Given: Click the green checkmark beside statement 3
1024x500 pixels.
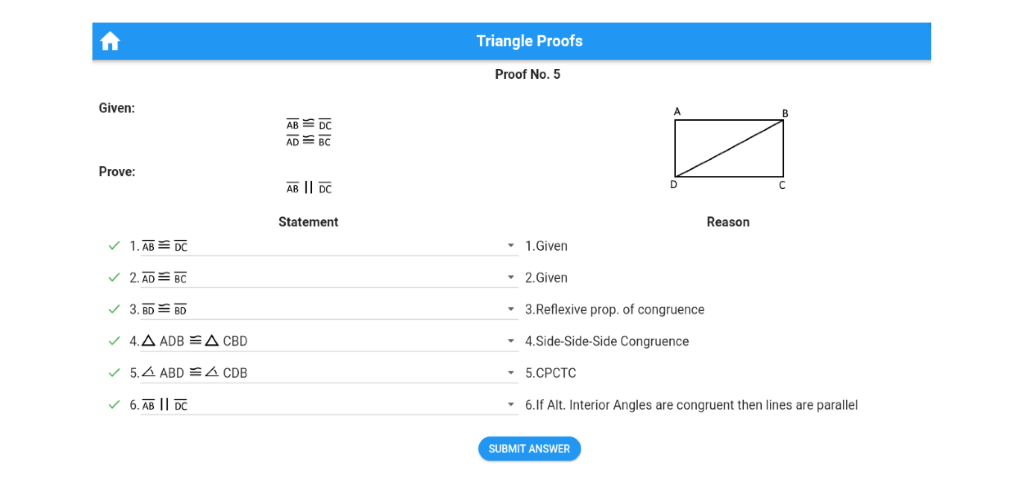Looking at the screenshot, I should point(114,309).
